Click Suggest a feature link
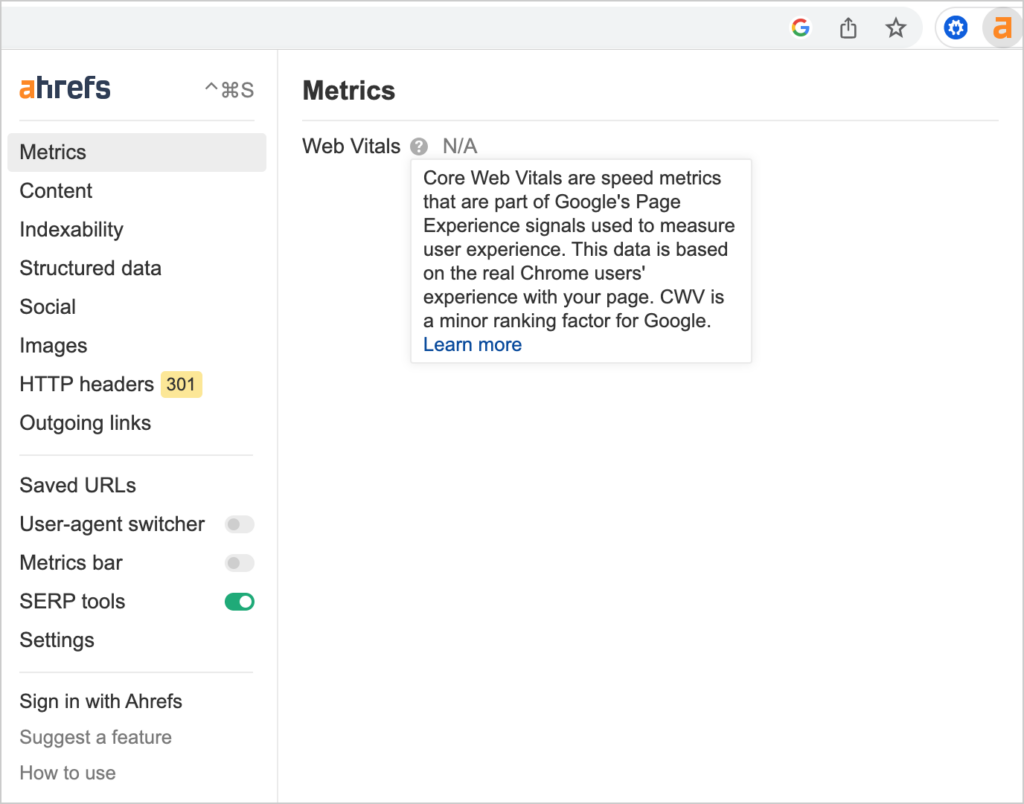Image resolution: width=1024 pixels, height=804 pixels. 95,737
